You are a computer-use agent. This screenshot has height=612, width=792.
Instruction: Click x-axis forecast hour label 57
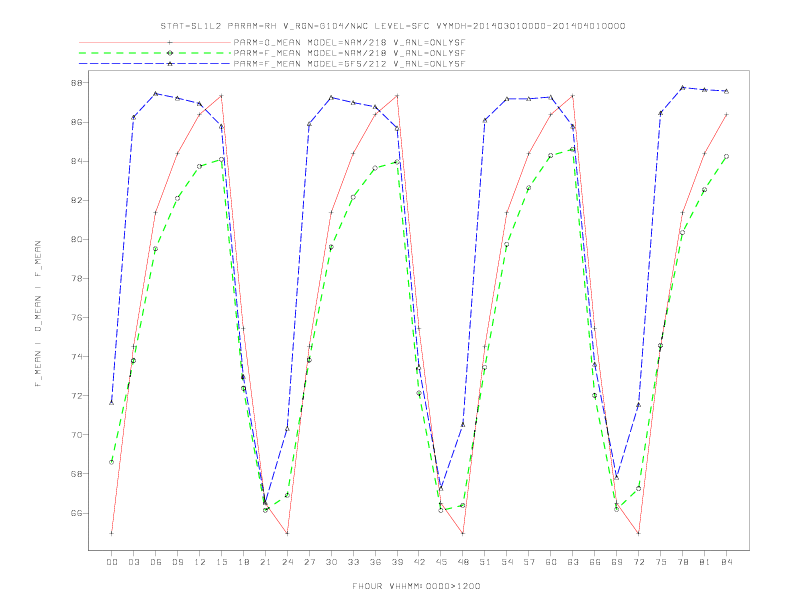529,562
